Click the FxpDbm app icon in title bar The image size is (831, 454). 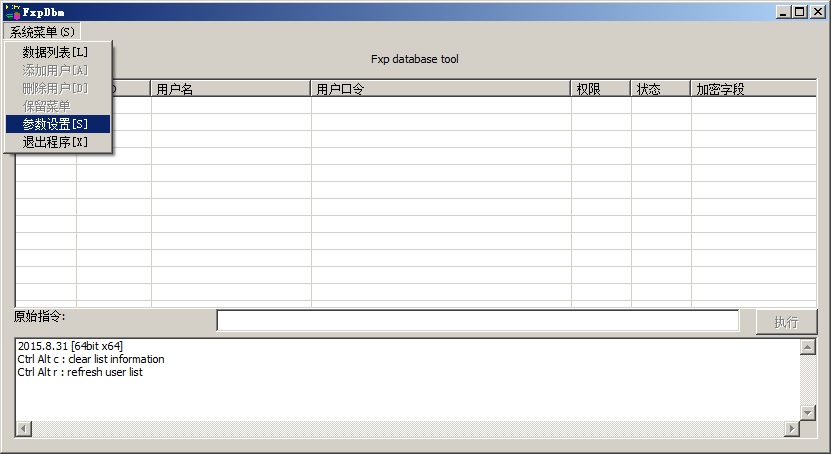tap(12, 11)
